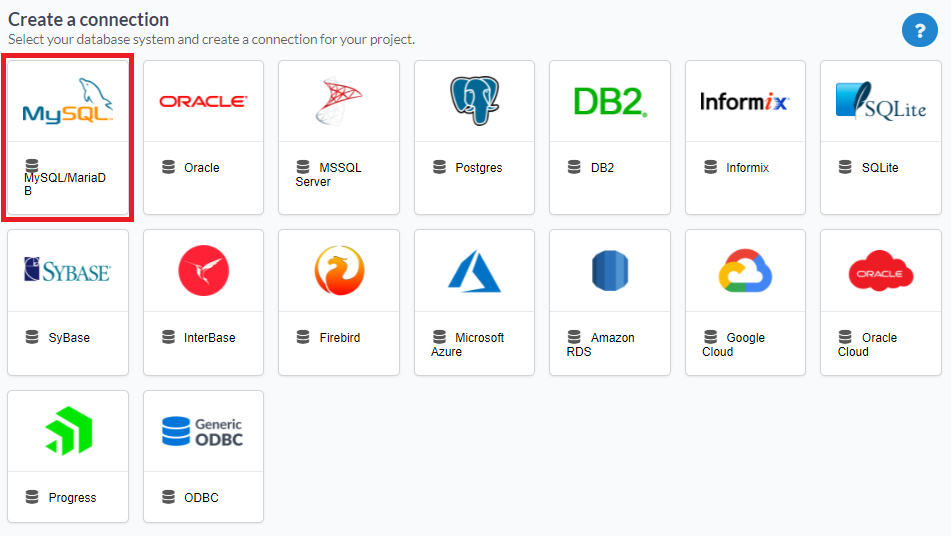The image size is (951, 536).
Task: Click the Informix label text
Action: pos(747,168)
